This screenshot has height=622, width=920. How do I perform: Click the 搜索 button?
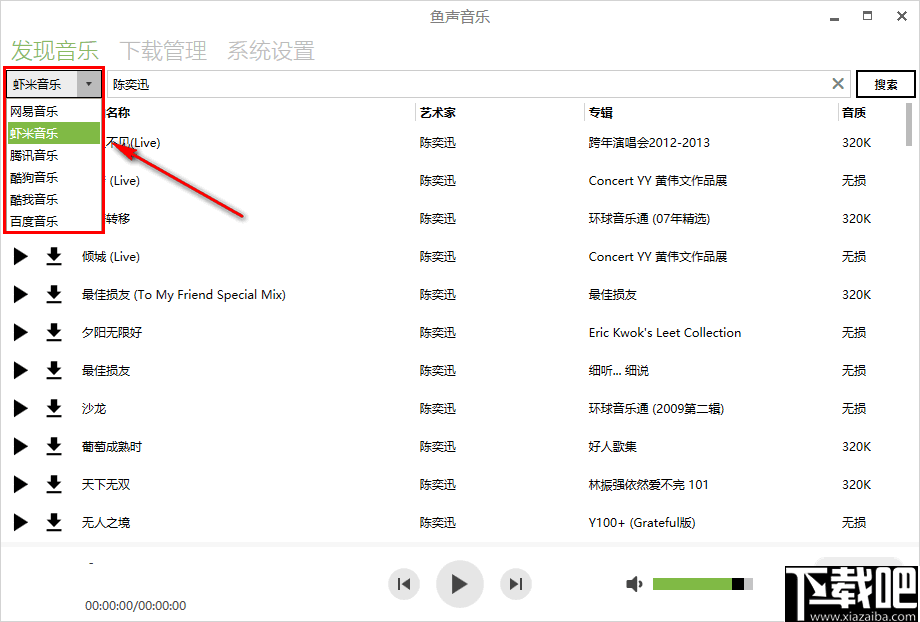click(885, 84)
